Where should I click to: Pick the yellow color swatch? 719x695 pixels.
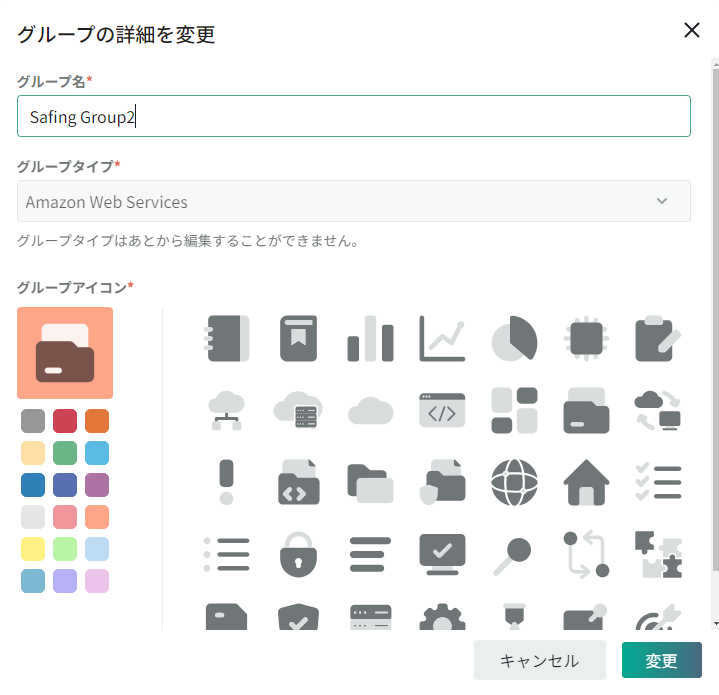[x=33, y=549]
